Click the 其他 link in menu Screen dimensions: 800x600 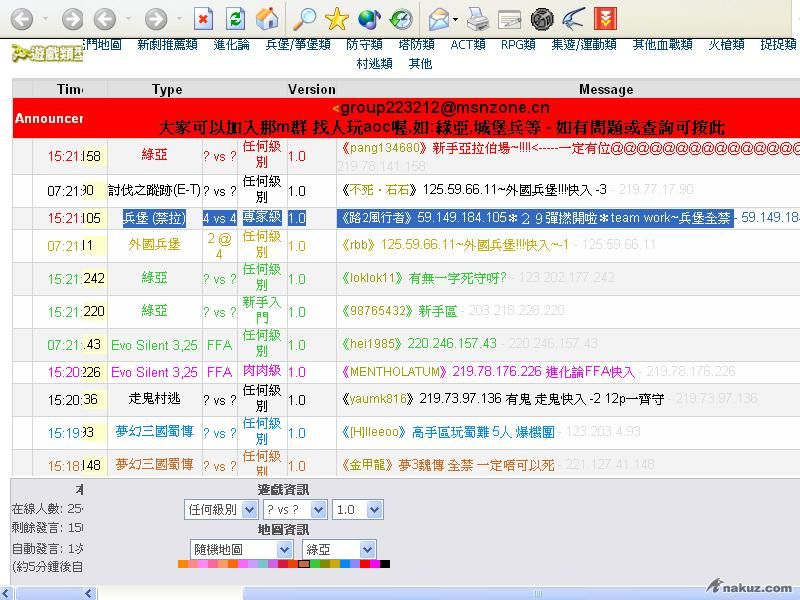tap(420, 64)
